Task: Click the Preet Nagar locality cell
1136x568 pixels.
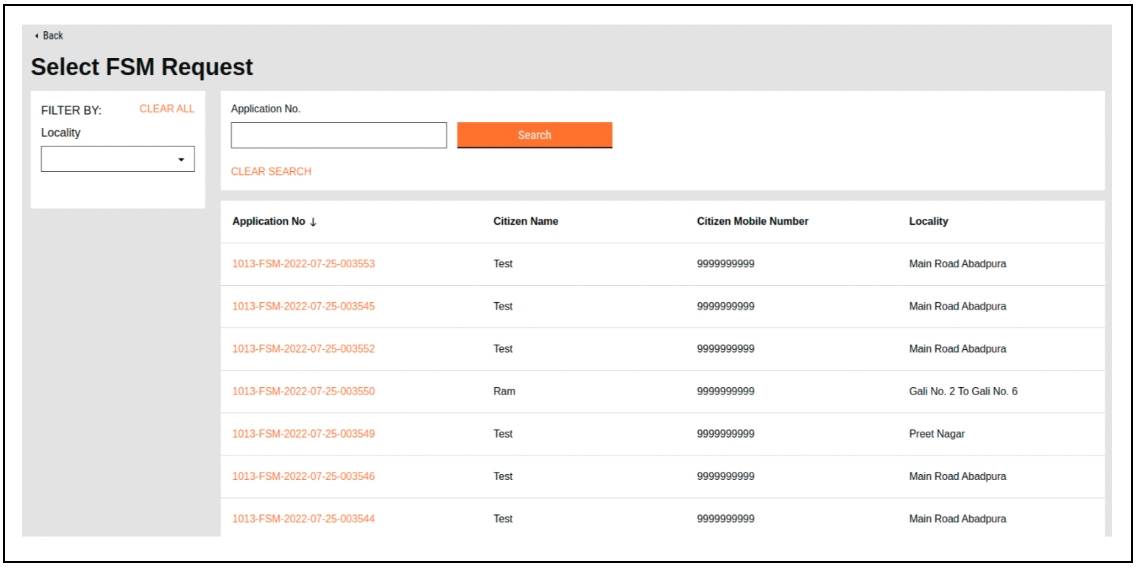Action: tap(936, 434)
